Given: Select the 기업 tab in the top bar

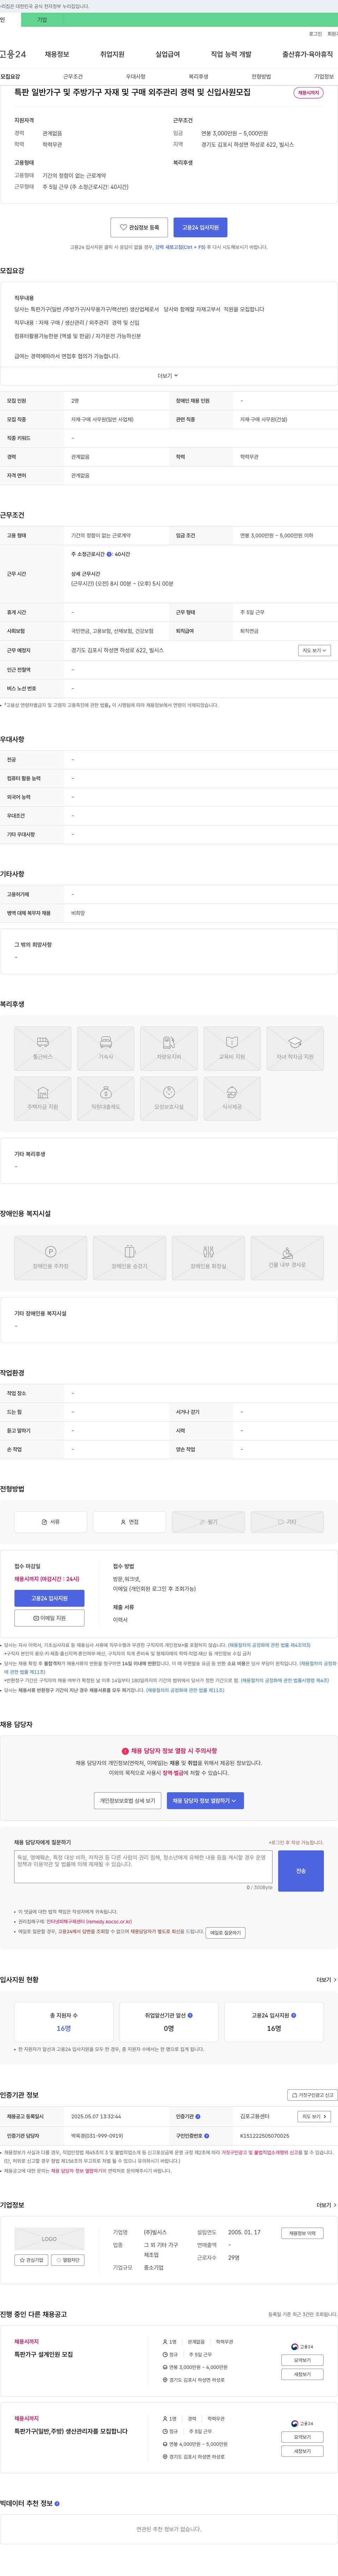Looking at the screenshot, I should 42,20.
